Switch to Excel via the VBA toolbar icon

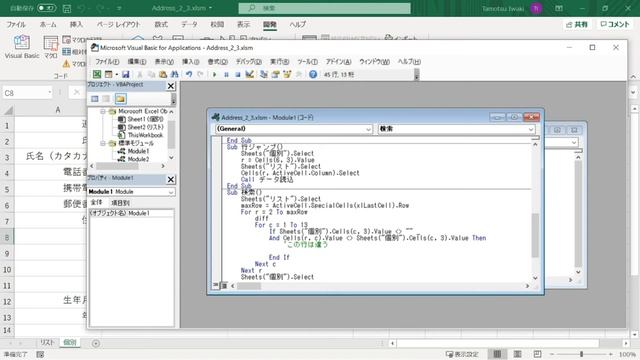(97, 74)
